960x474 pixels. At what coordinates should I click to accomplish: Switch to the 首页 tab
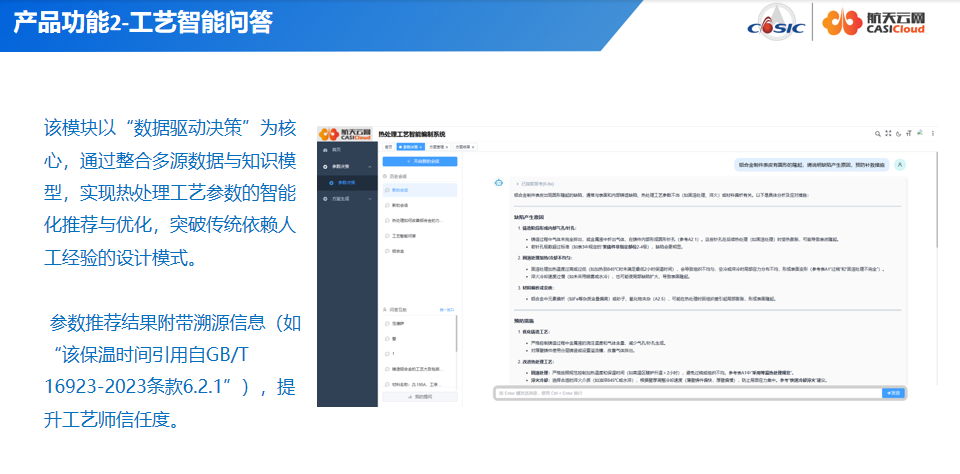[x=388, y=147]
